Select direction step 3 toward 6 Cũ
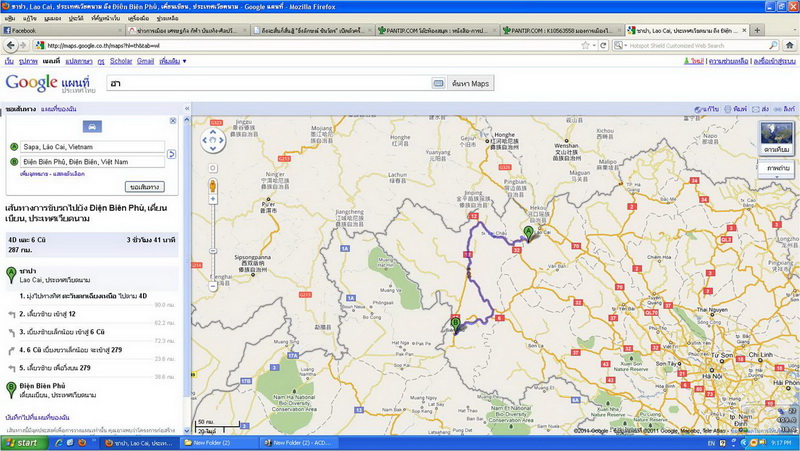This screenshot has height=451, width=800. click(92, 332)
